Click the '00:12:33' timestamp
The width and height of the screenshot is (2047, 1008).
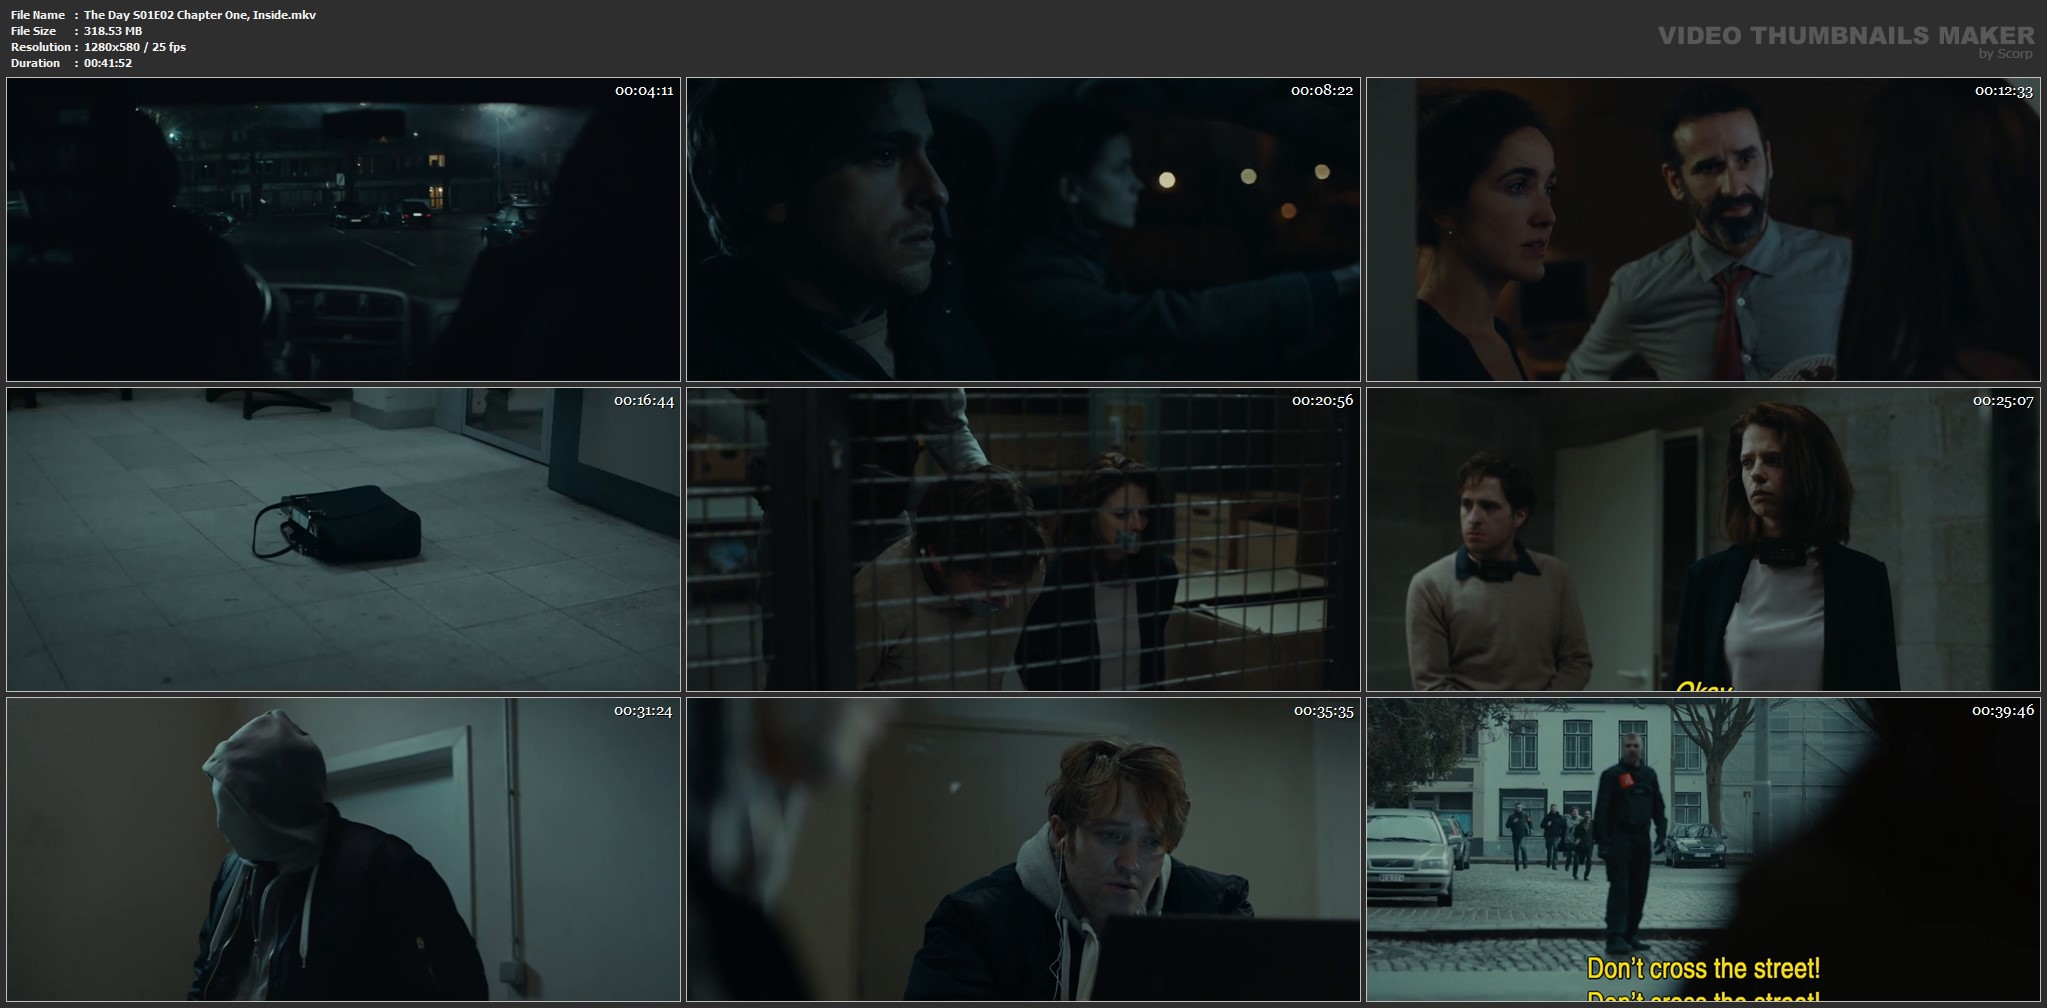tap(2004, 91)
